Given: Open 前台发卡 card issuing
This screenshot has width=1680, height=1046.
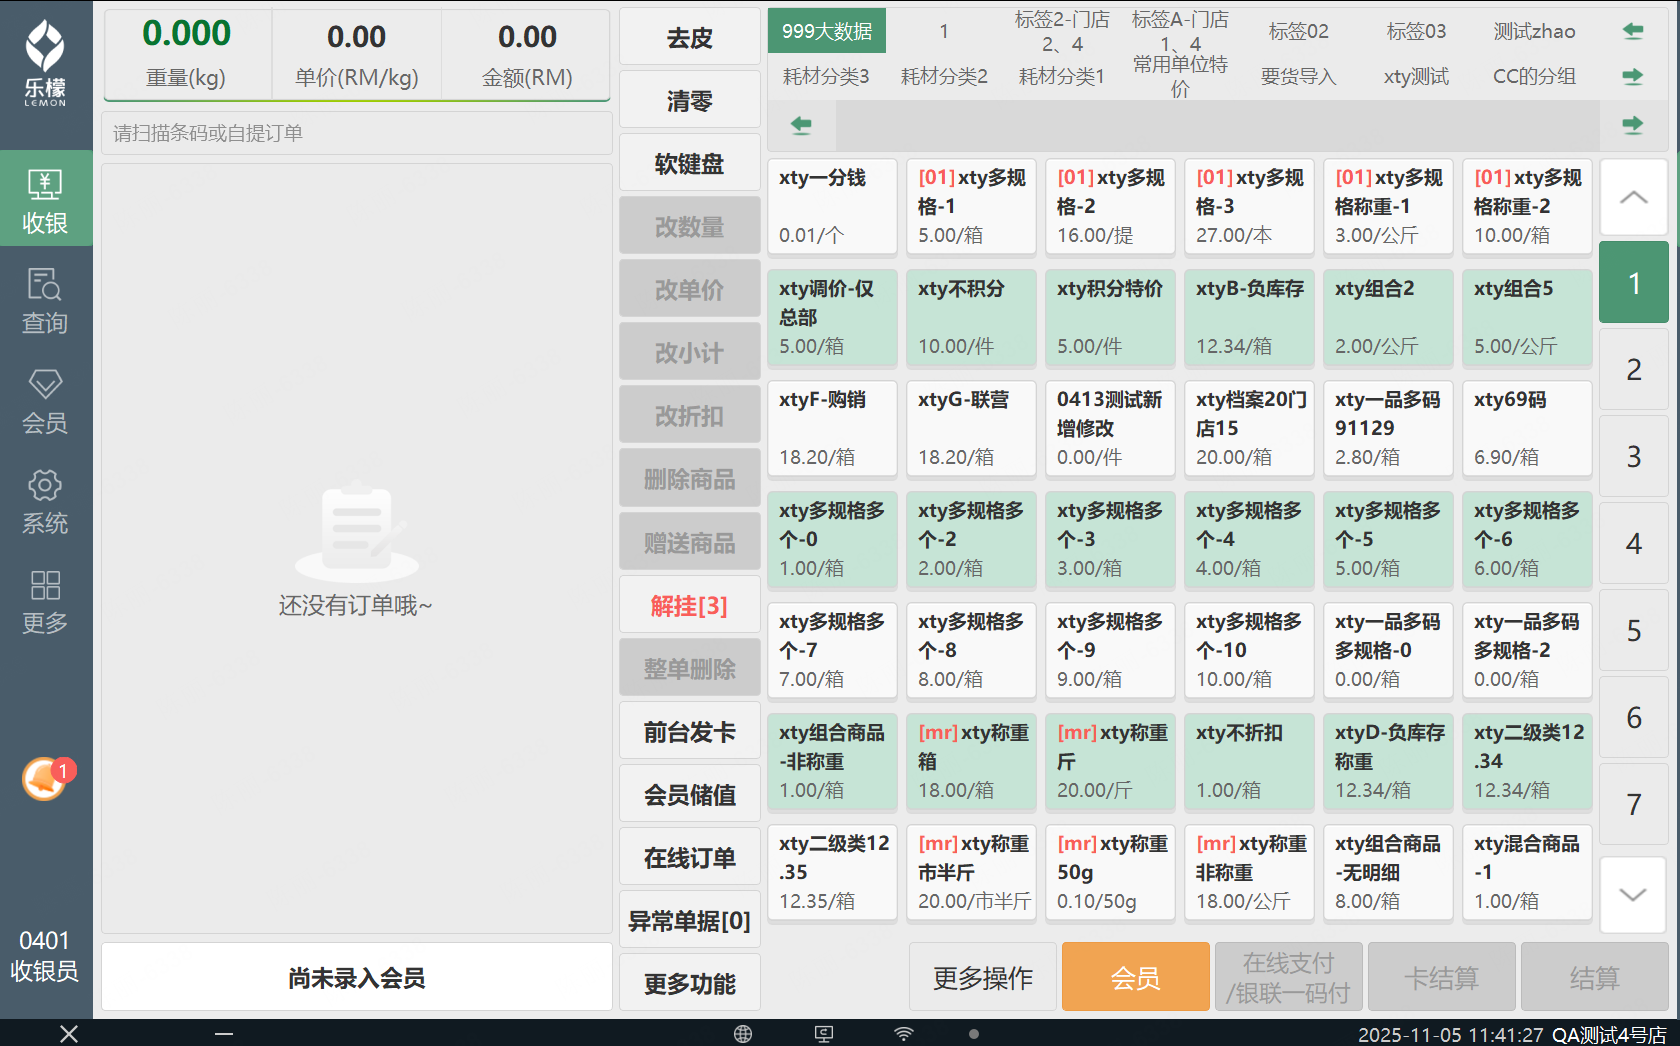Looking at the screenshot, I should coord(689,732).
